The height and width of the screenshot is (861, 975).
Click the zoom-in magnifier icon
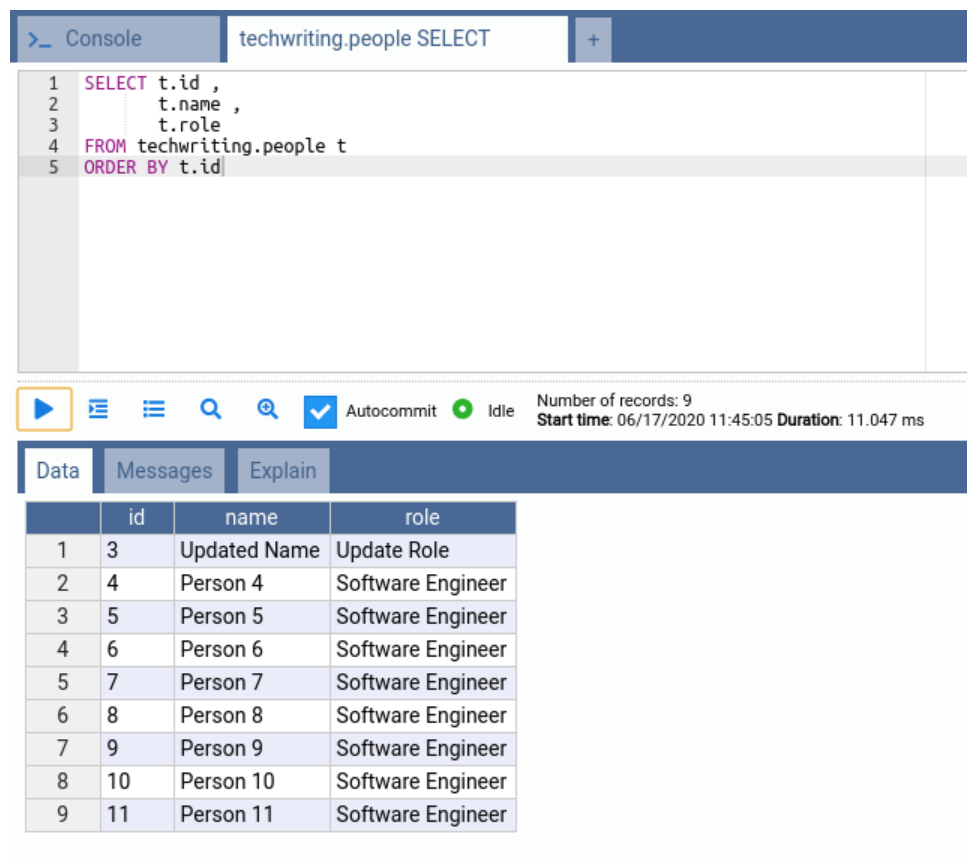(x=267, y=409)
